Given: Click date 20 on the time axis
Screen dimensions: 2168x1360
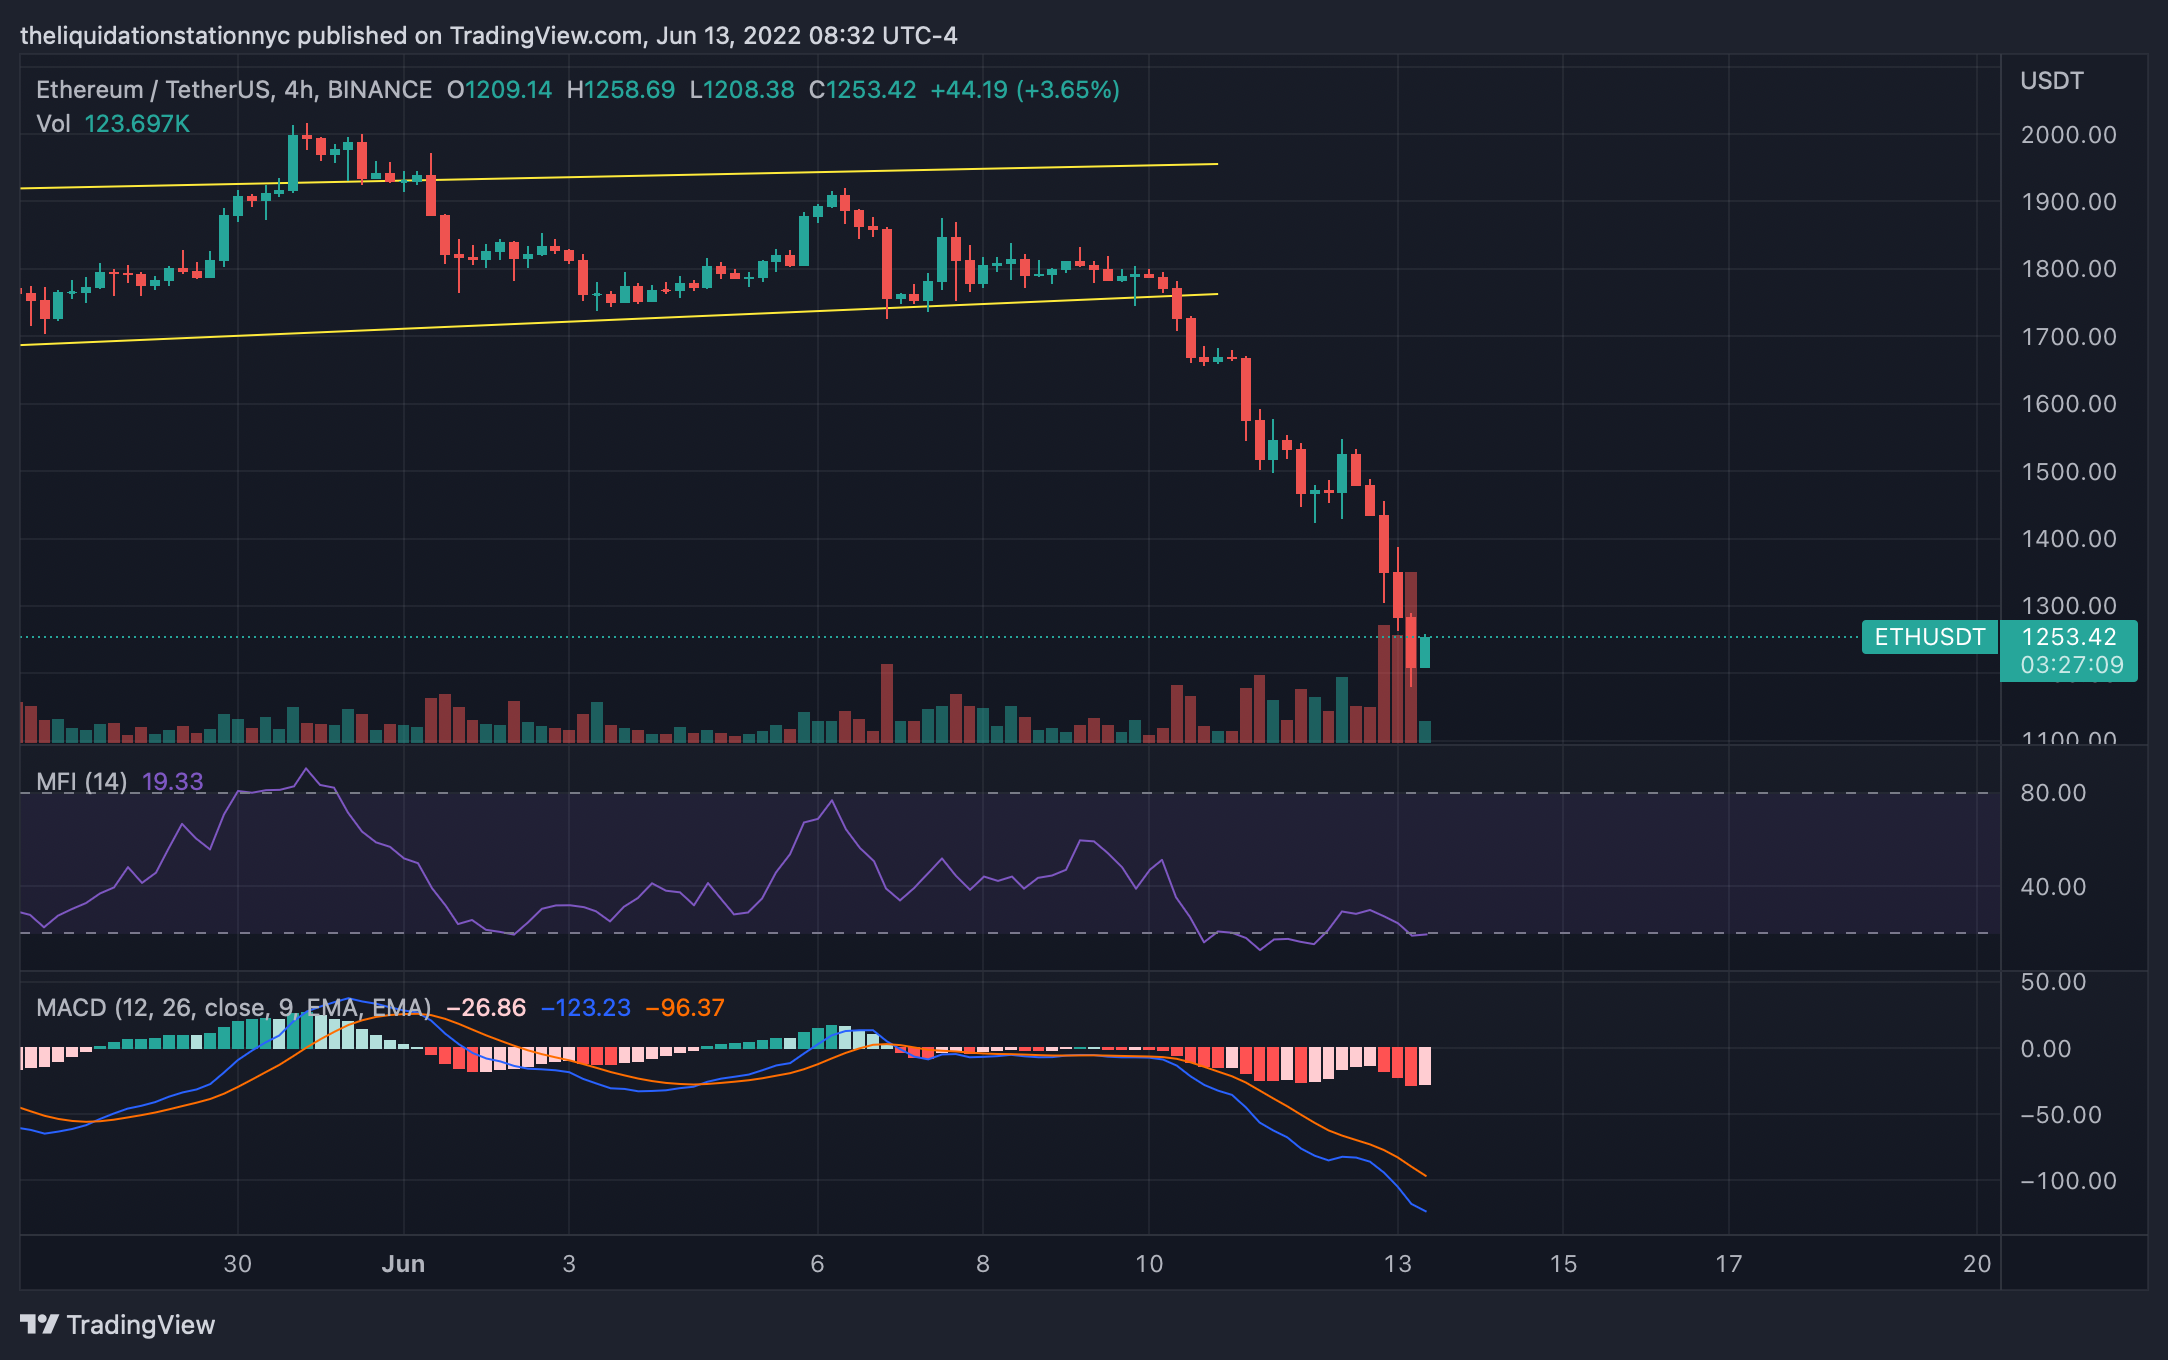Looking at the screenshot, I should [1976, 1264].
